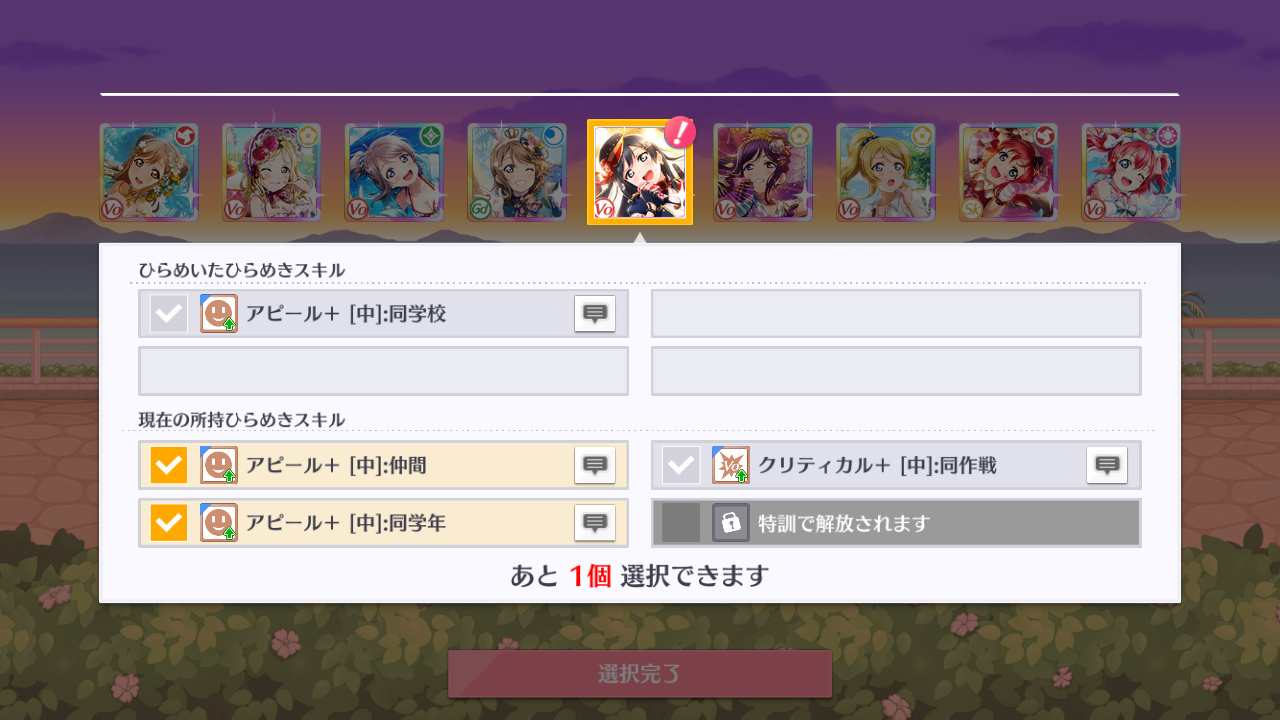The image size is (1280, 720).
Task: Select the first member card thumbnail
Action: click(149, 172)
